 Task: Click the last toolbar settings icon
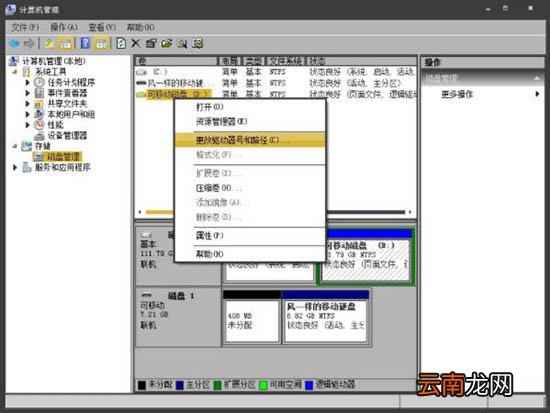198,44
